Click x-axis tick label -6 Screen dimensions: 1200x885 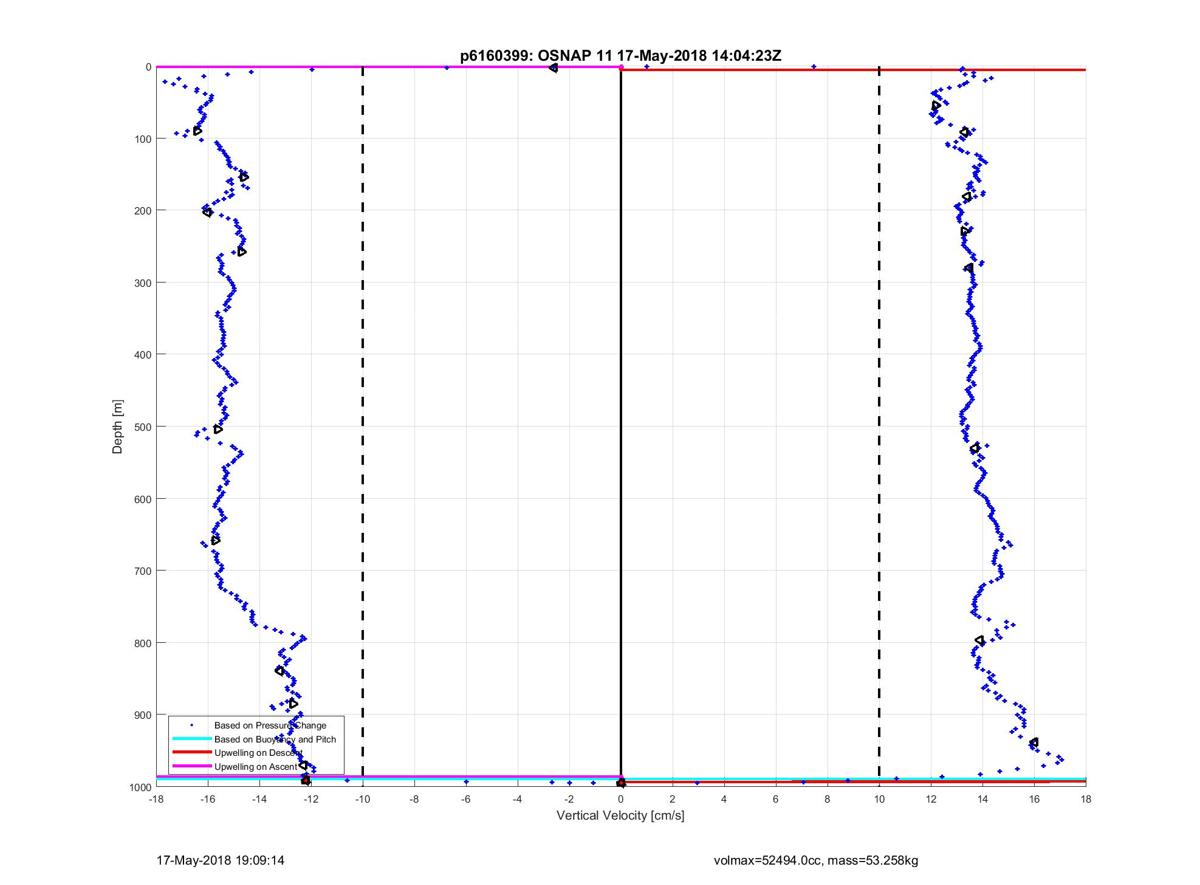pos(466,799)
